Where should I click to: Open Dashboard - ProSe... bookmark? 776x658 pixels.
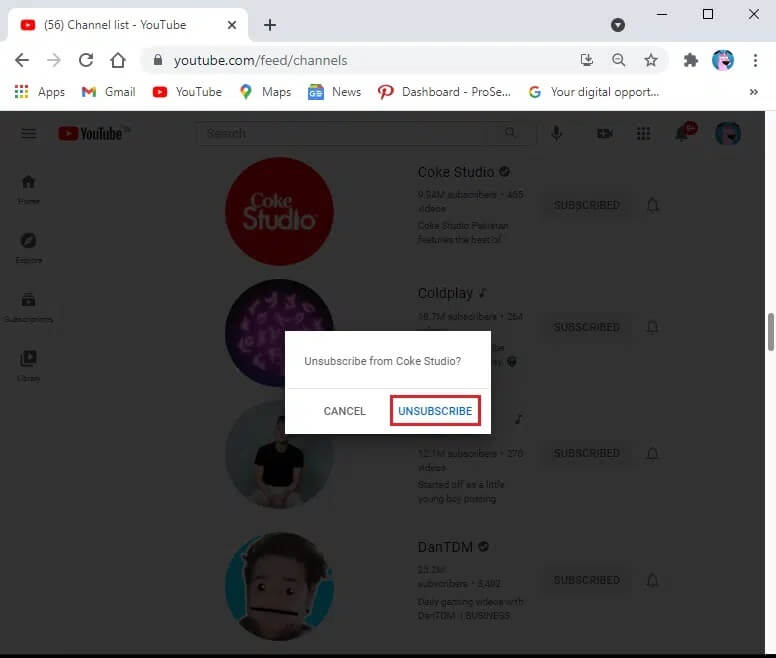coord(444,92)
